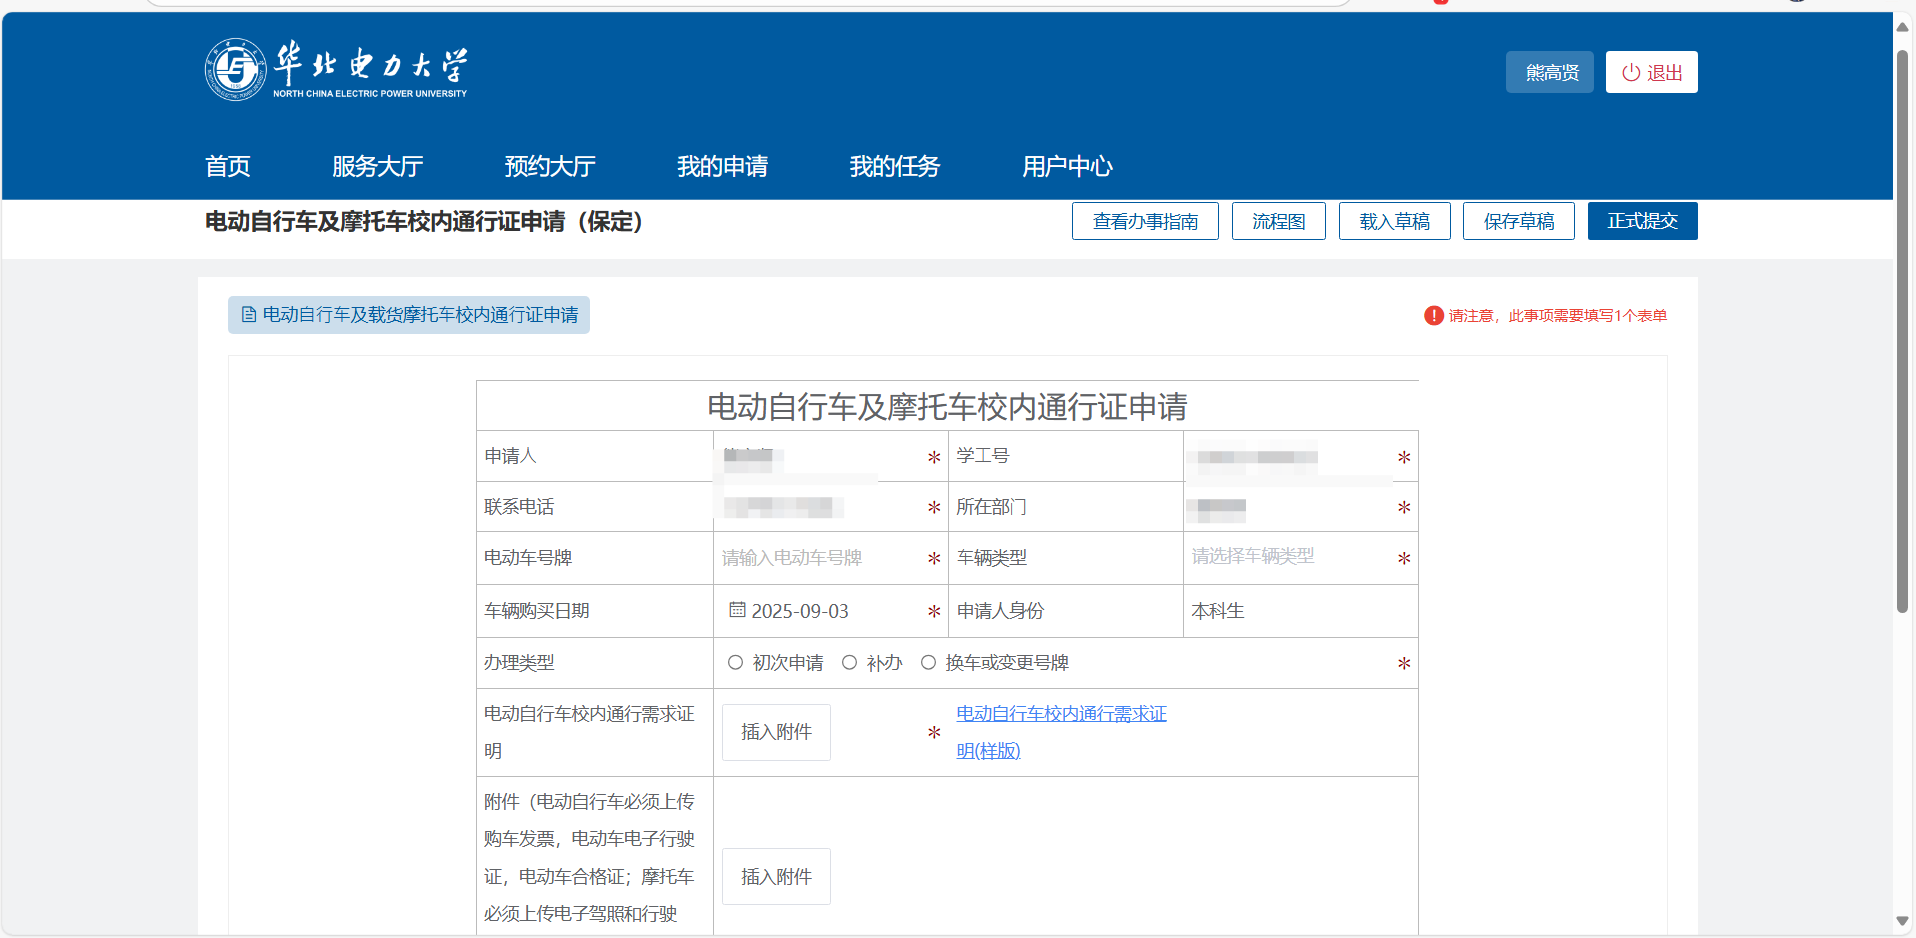Click 本科生 applicant identity value

(x=1218, y=611)
